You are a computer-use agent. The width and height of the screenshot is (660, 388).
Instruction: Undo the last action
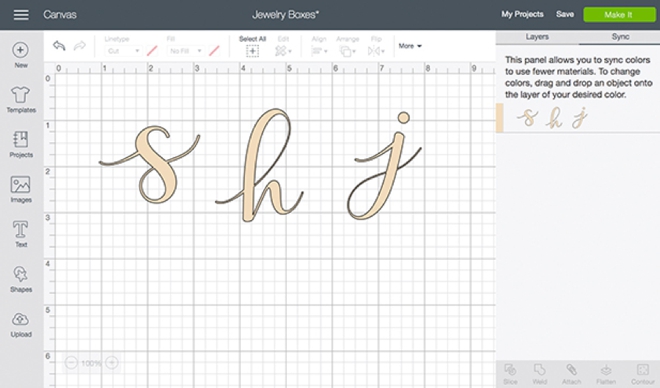tap(59, 45)
